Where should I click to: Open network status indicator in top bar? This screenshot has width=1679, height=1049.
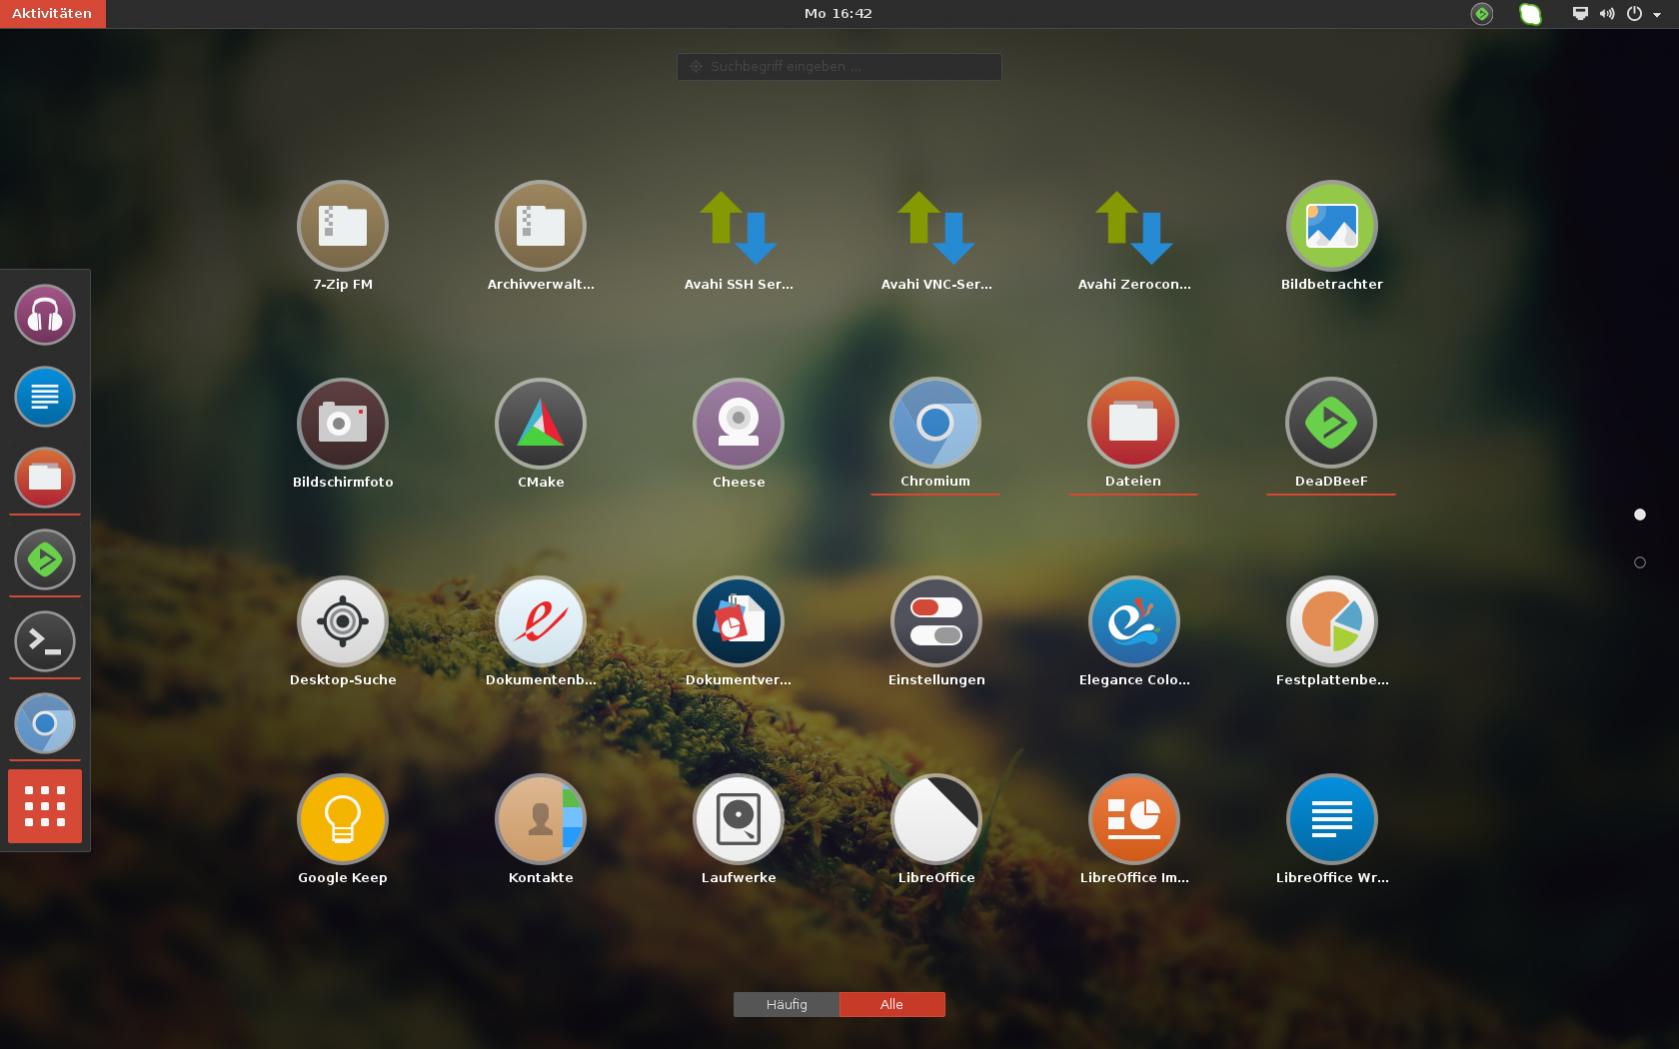pos(1580,14)
